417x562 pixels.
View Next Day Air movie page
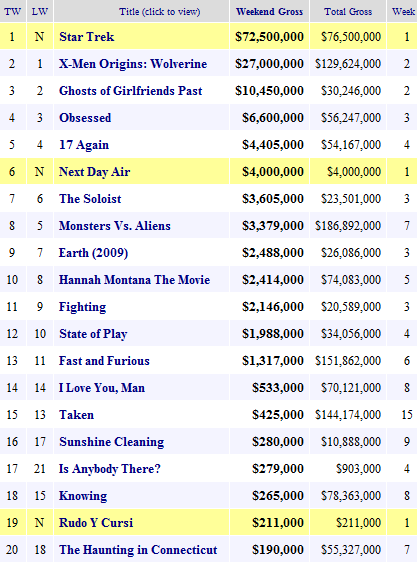point(94,172)
